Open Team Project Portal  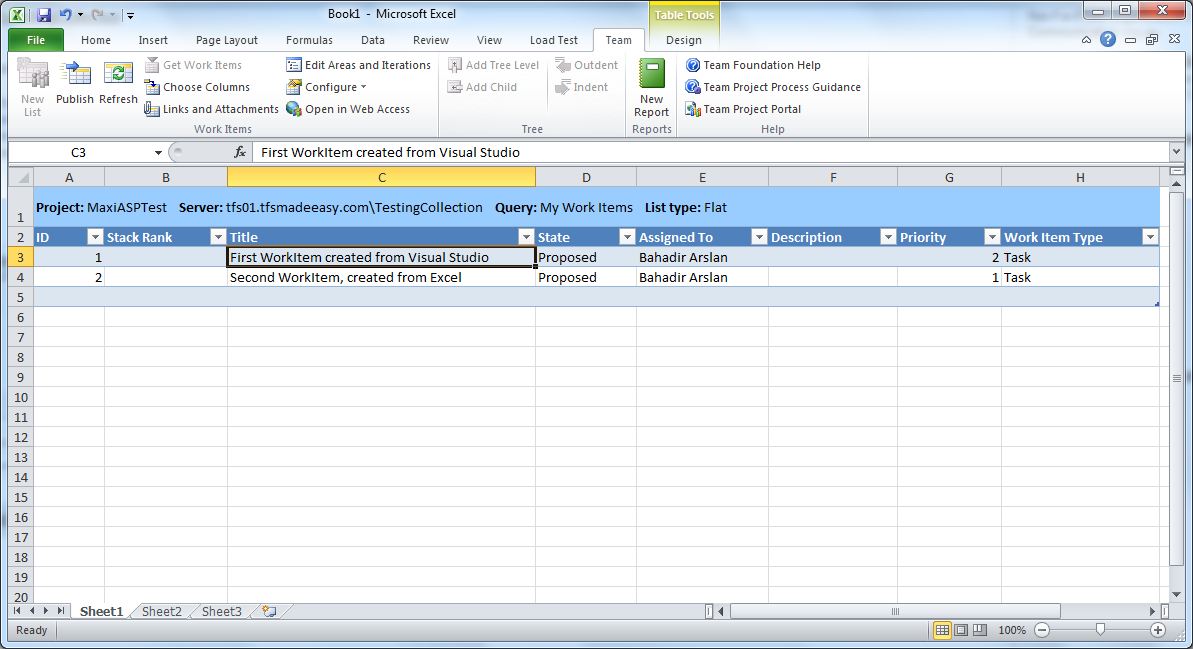(743, 110)
